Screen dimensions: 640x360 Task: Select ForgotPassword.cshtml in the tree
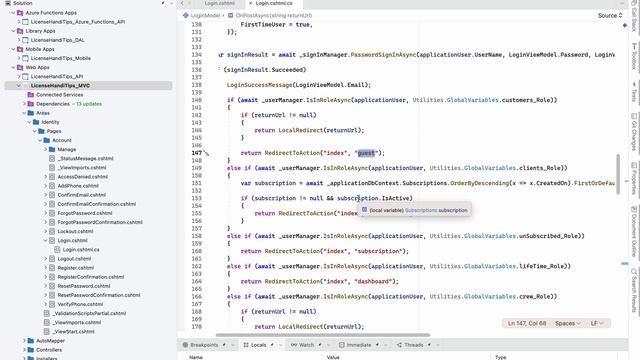[x=85, y=213]
